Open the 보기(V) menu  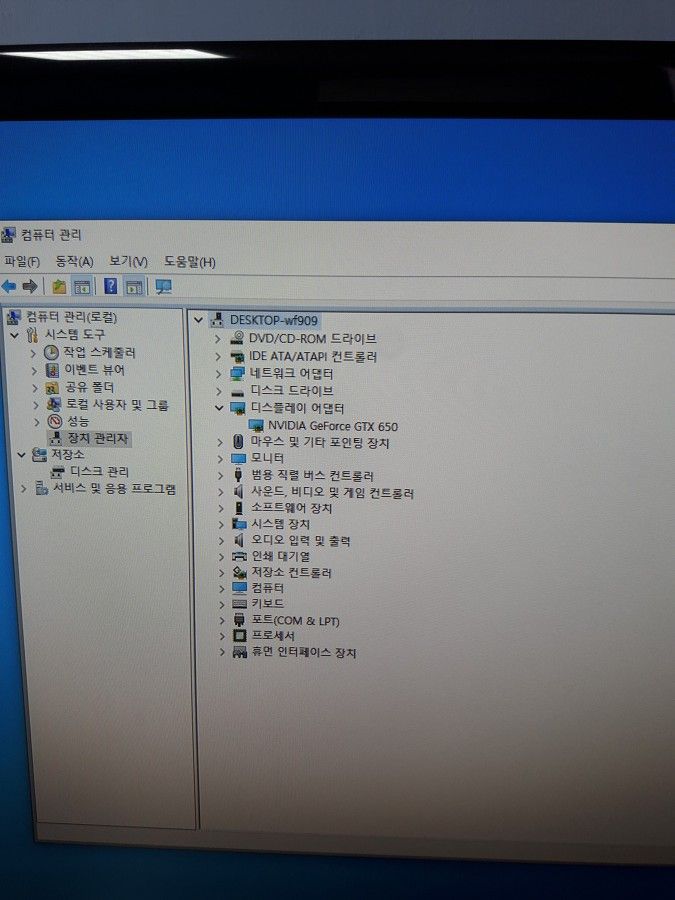point(129,262)
